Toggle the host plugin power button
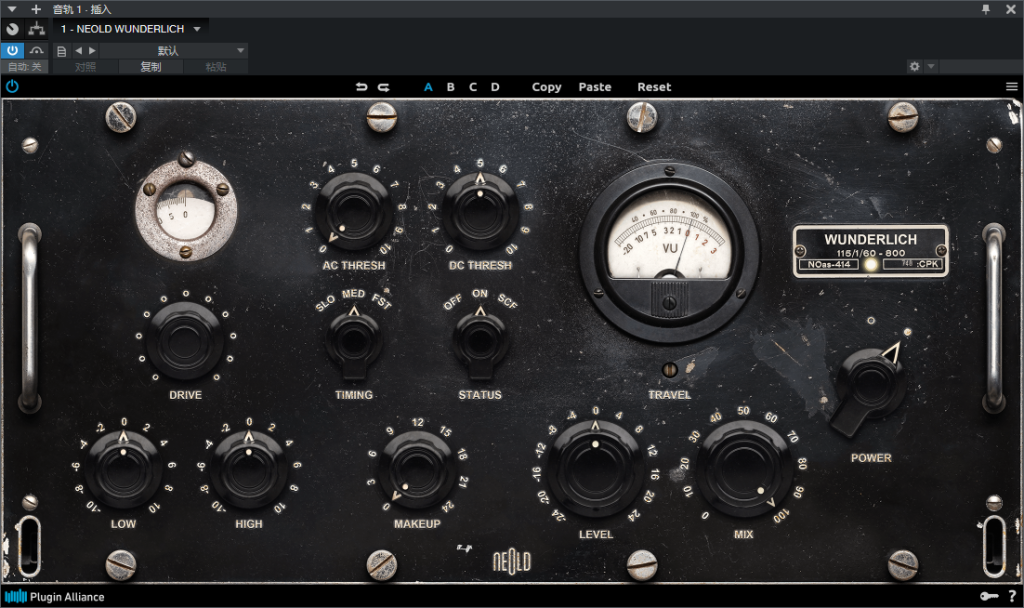The height and width of the screenshot is (608, 1024). tap(12, 50)
